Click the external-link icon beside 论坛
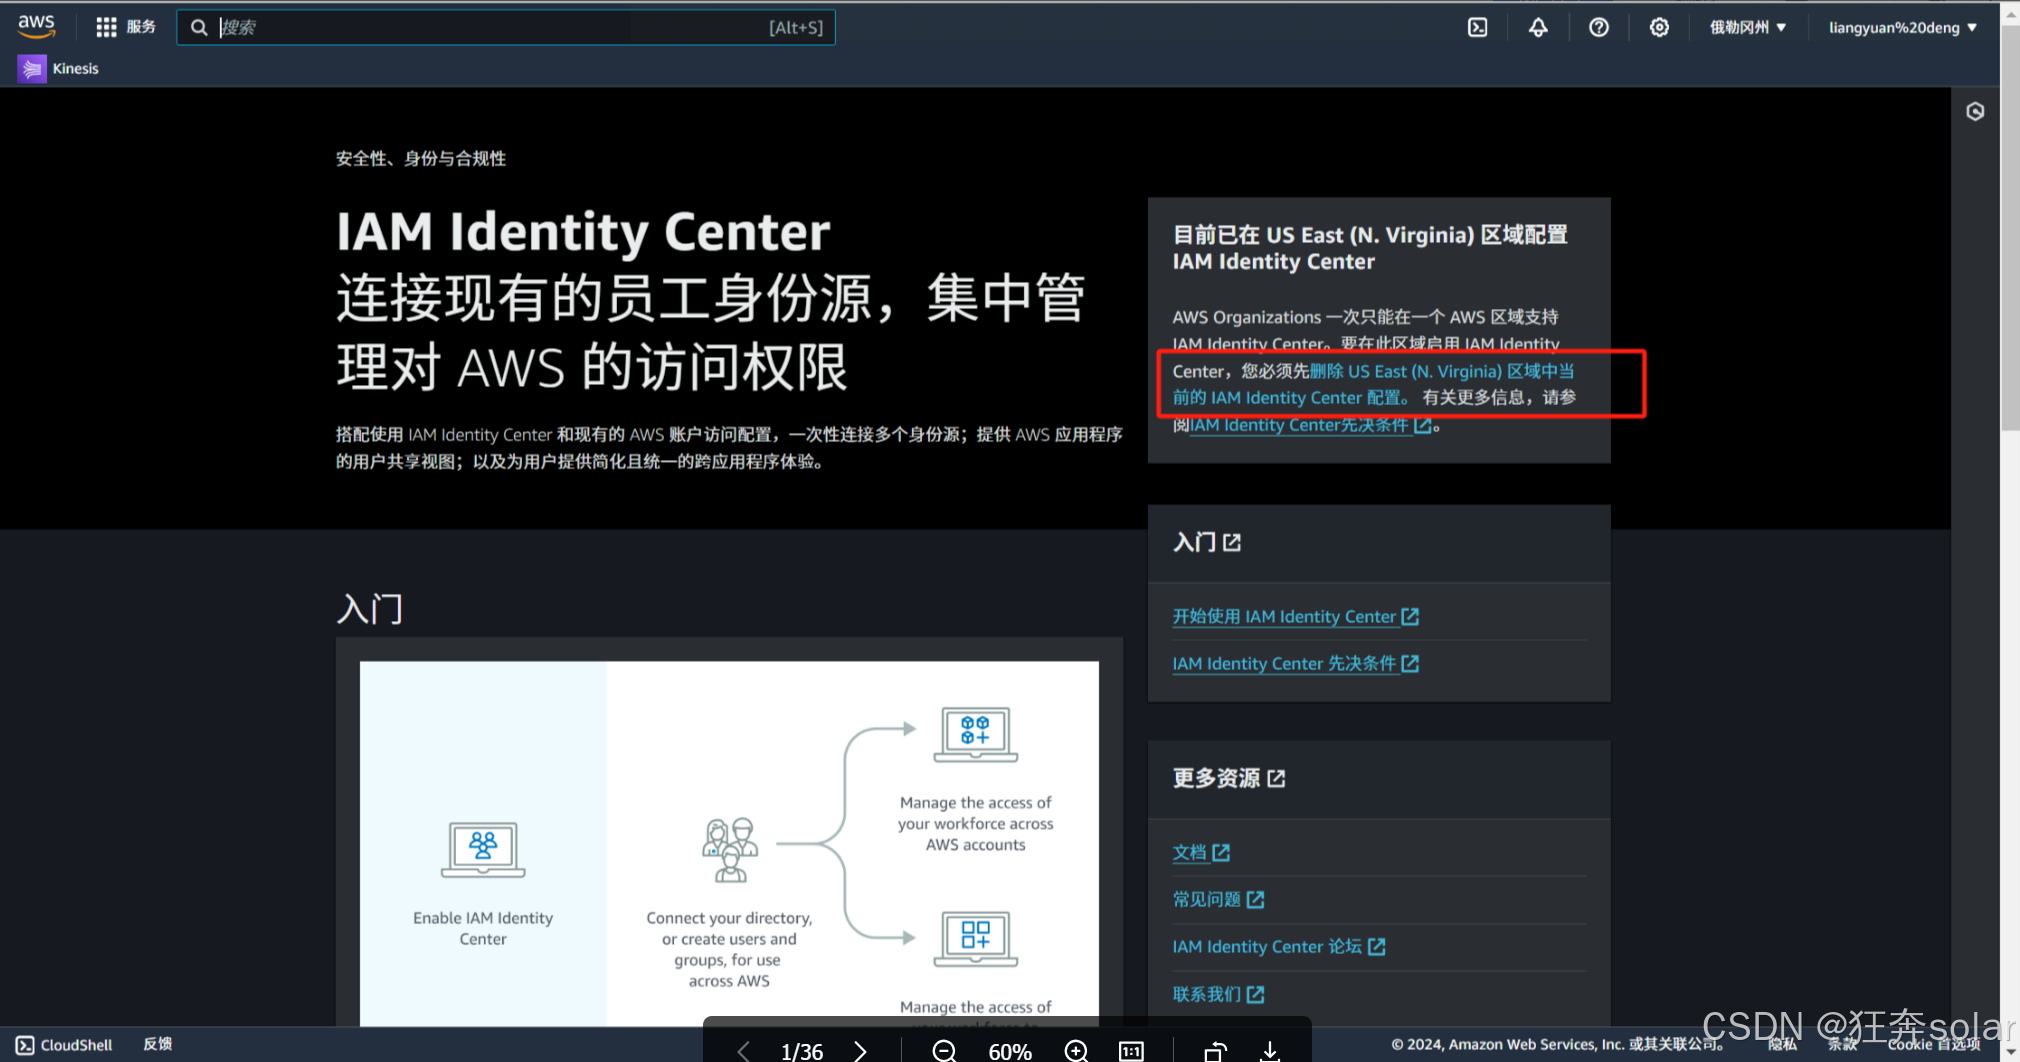The width and height of the screenshot is (2020, 1062). (1377, 946)
